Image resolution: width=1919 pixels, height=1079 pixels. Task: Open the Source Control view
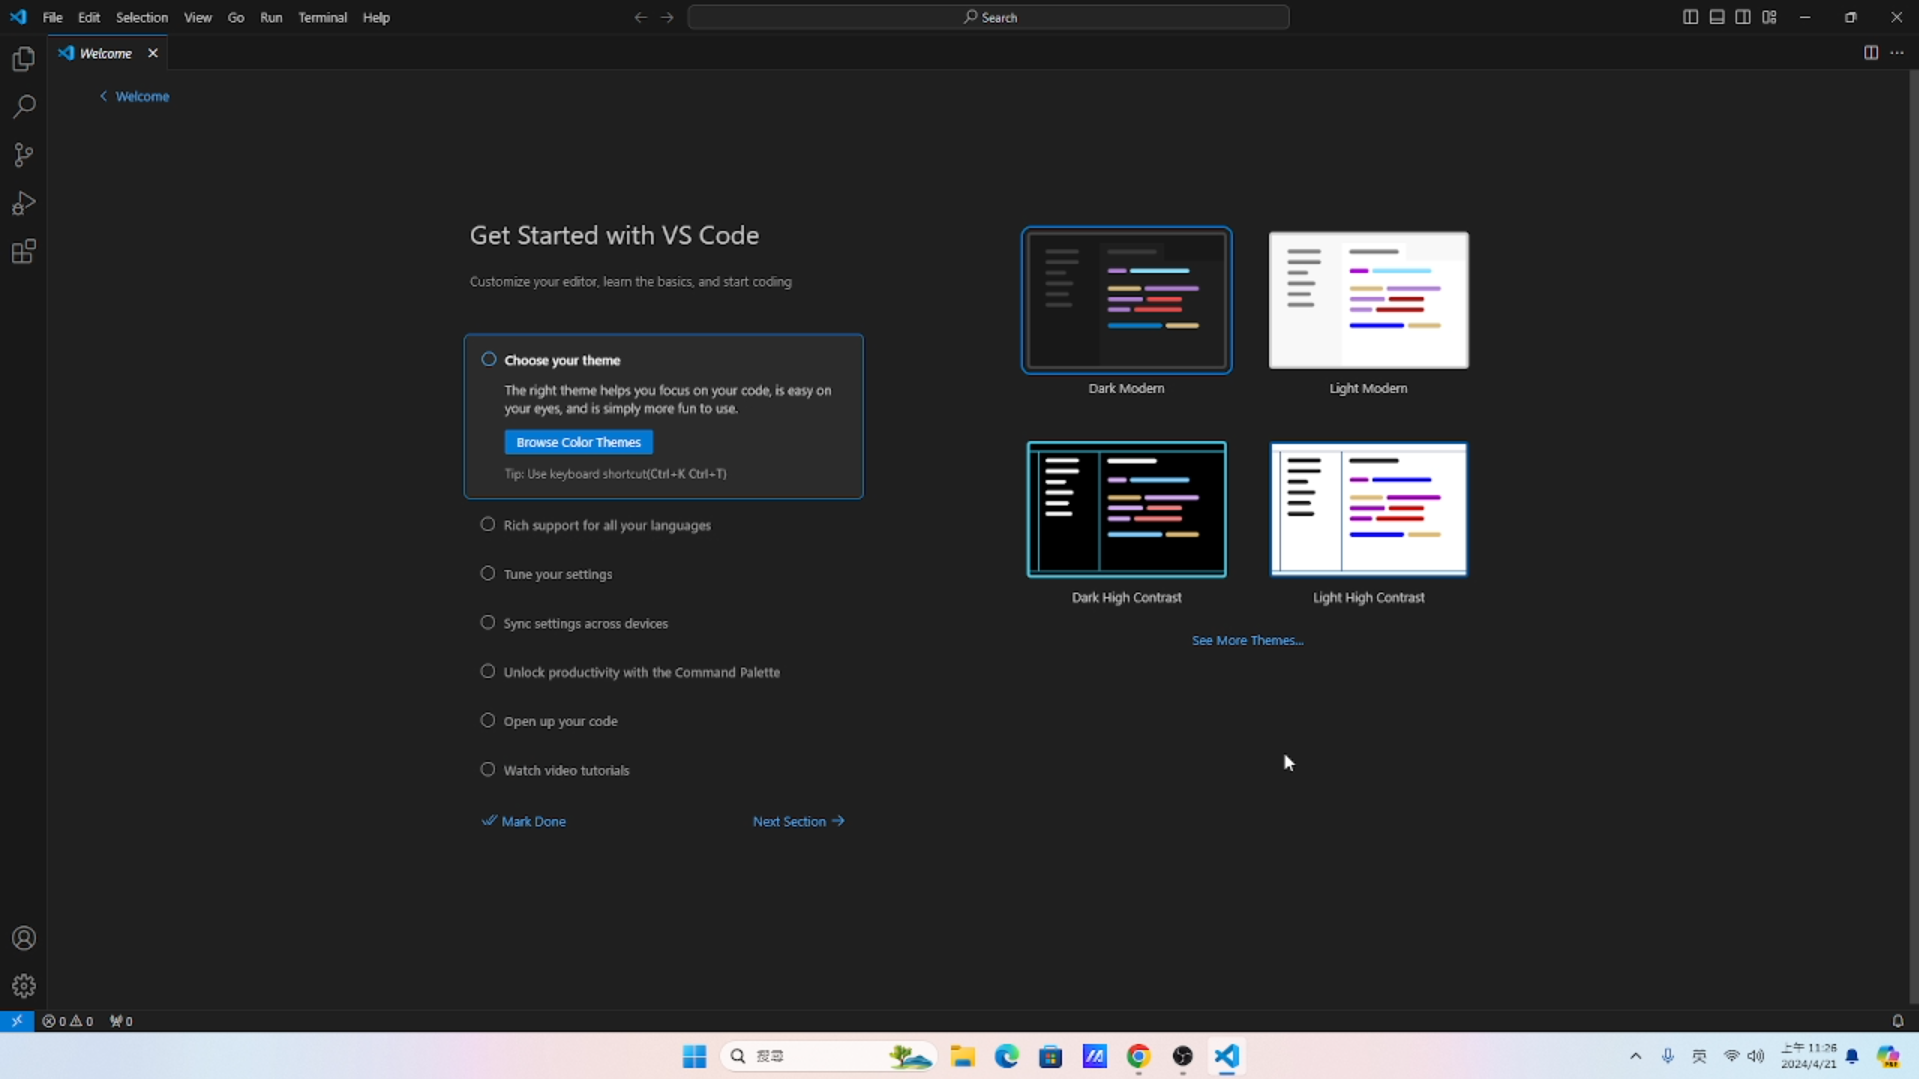[23, 155]
